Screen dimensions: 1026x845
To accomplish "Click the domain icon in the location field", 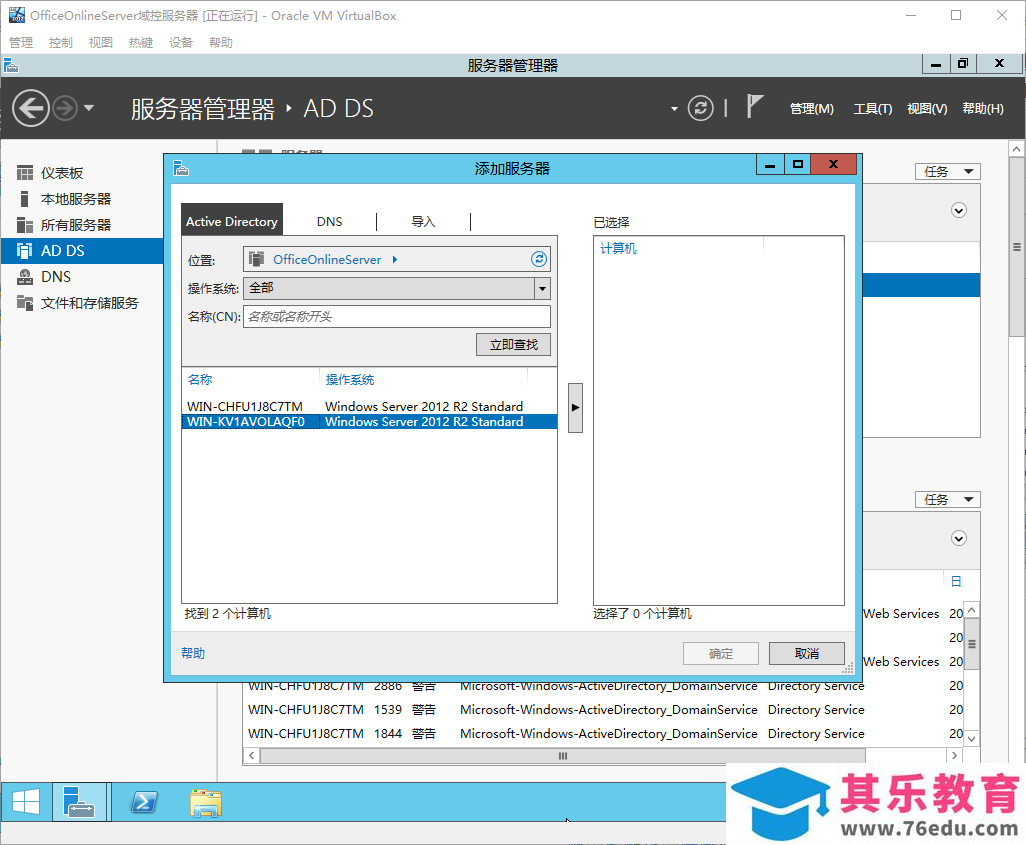I will 256,259.
